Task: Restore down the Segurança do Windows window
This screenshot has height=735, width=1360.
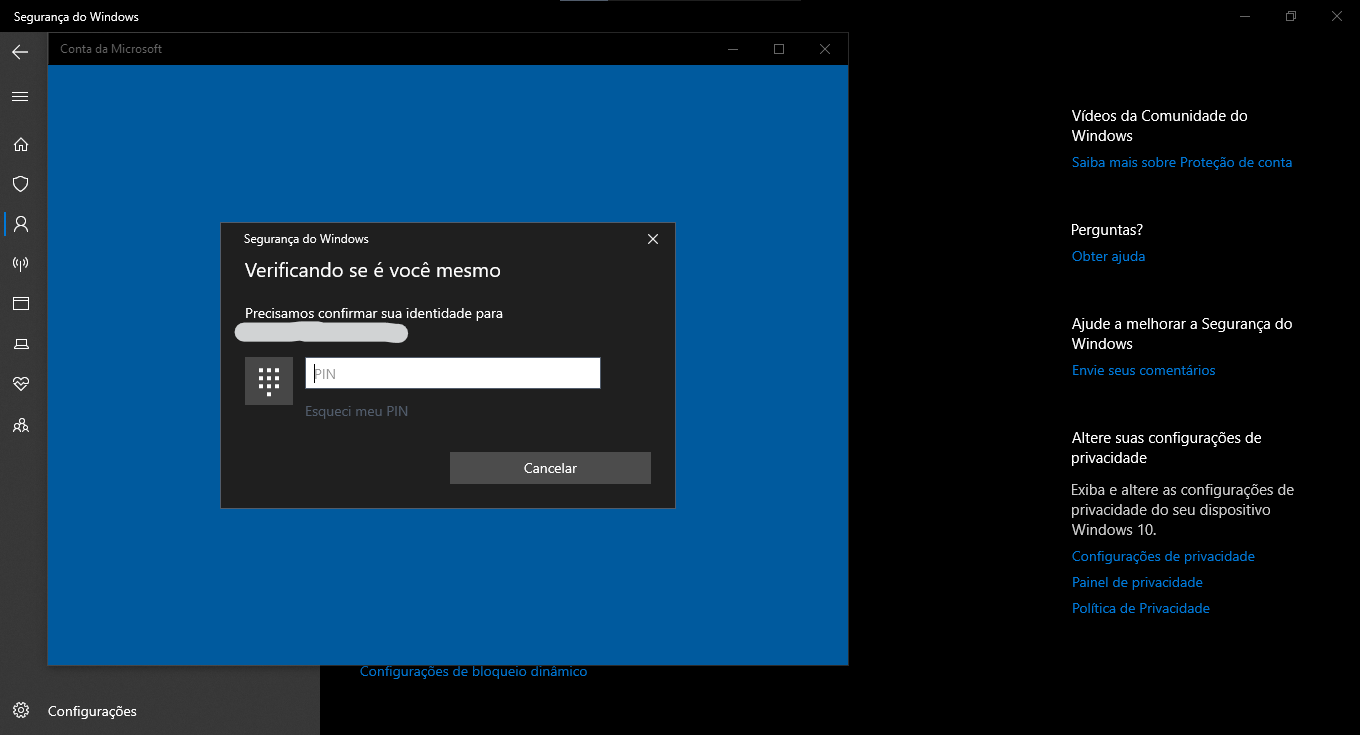Action: 1291,16
